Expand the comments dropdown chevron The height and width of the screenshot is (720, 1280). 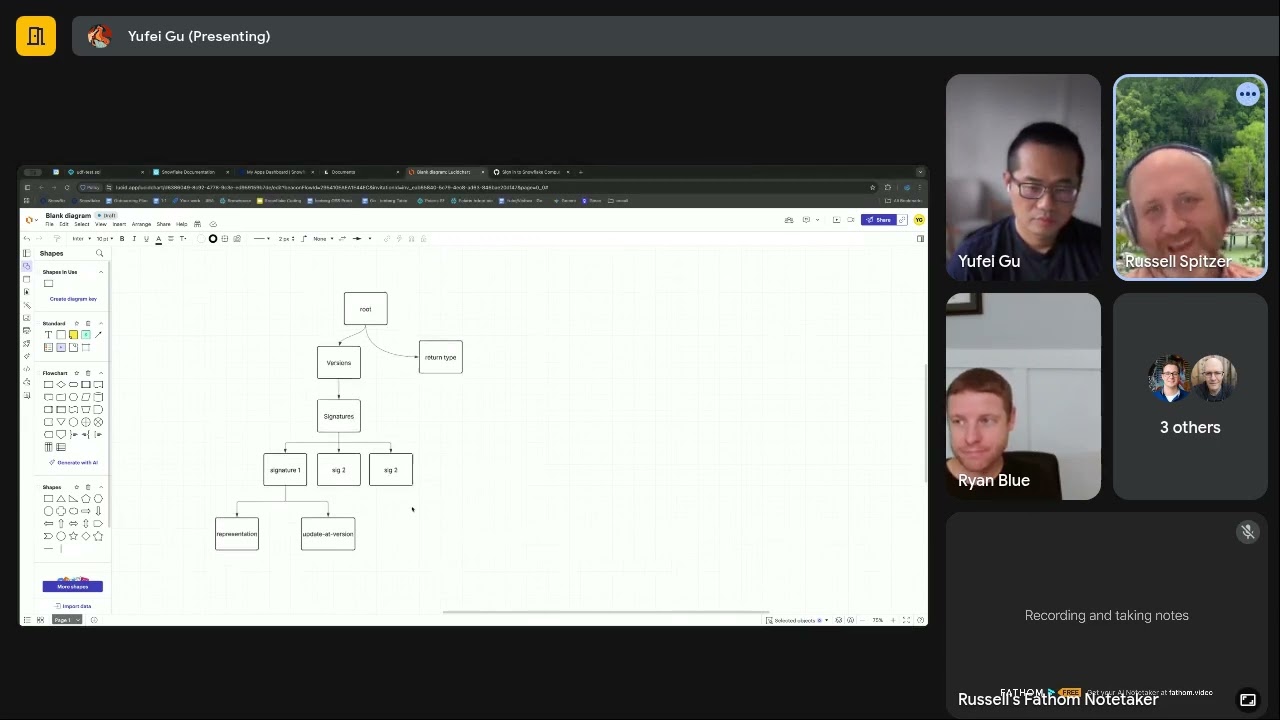(815, 220)
